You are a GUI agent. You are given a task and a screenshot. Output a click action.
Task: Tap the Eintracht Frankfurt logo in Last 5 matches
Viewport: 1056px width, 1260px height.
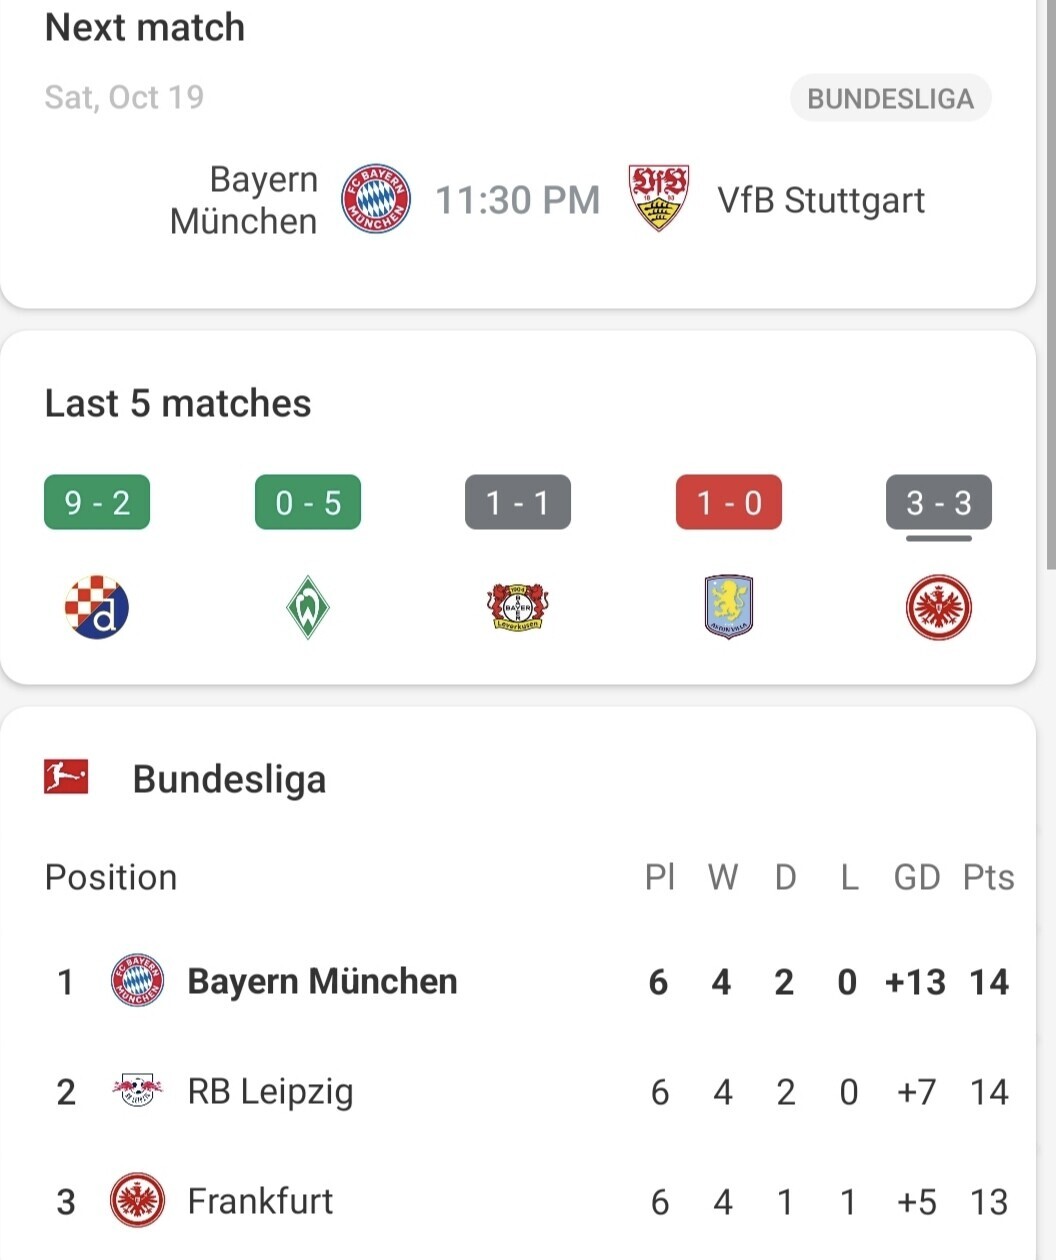pos(938,607)
